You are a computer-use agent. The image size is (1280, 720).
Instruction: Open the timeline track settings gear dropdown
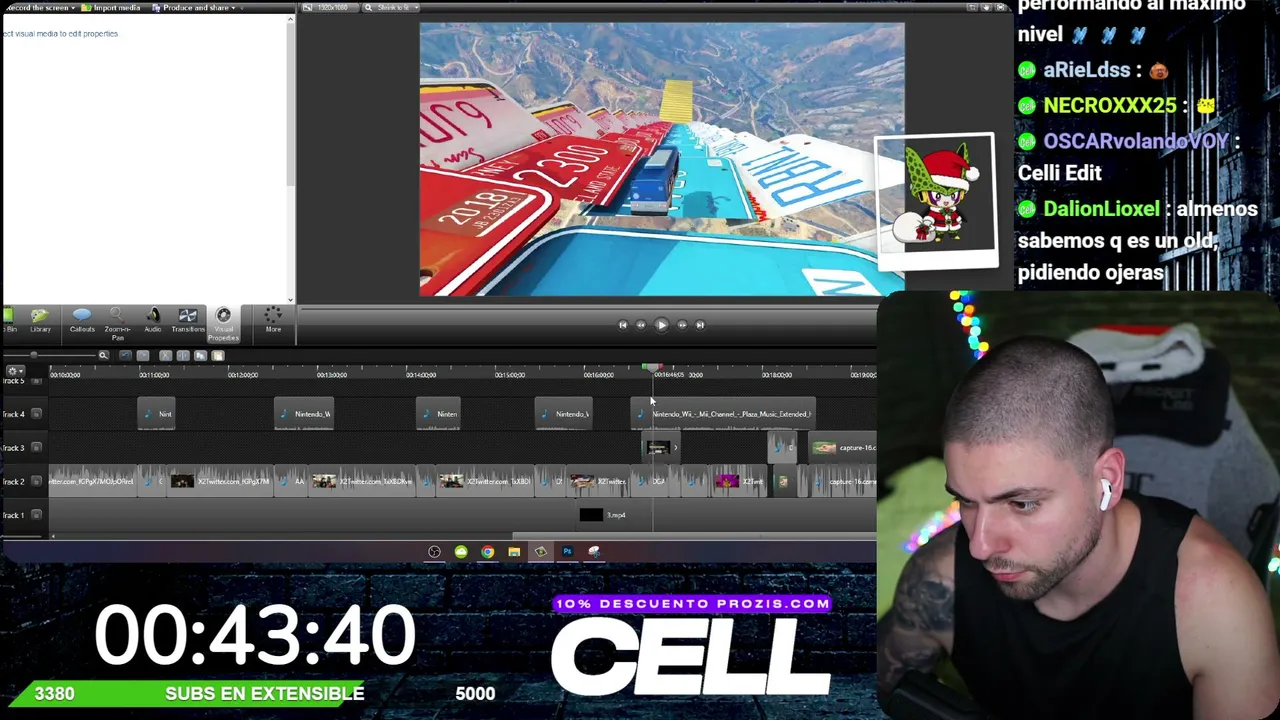(14, 371)
